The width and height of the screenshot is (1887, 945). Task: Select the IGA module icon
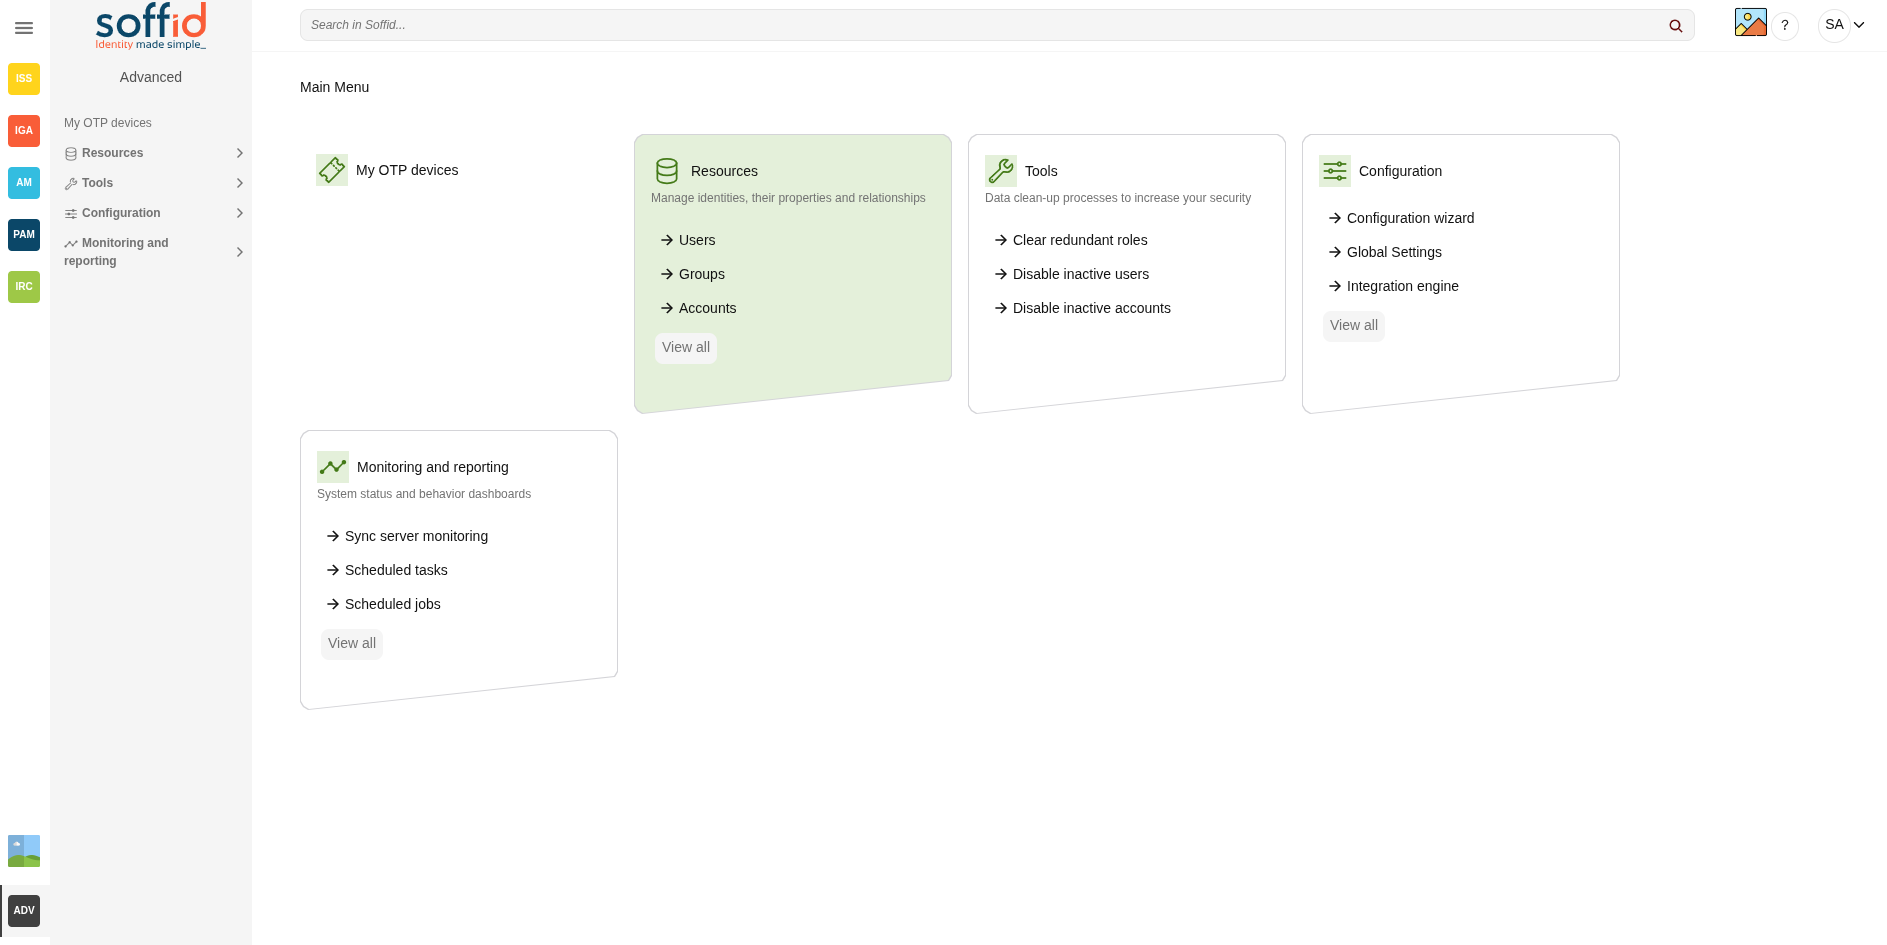[24, 131]
